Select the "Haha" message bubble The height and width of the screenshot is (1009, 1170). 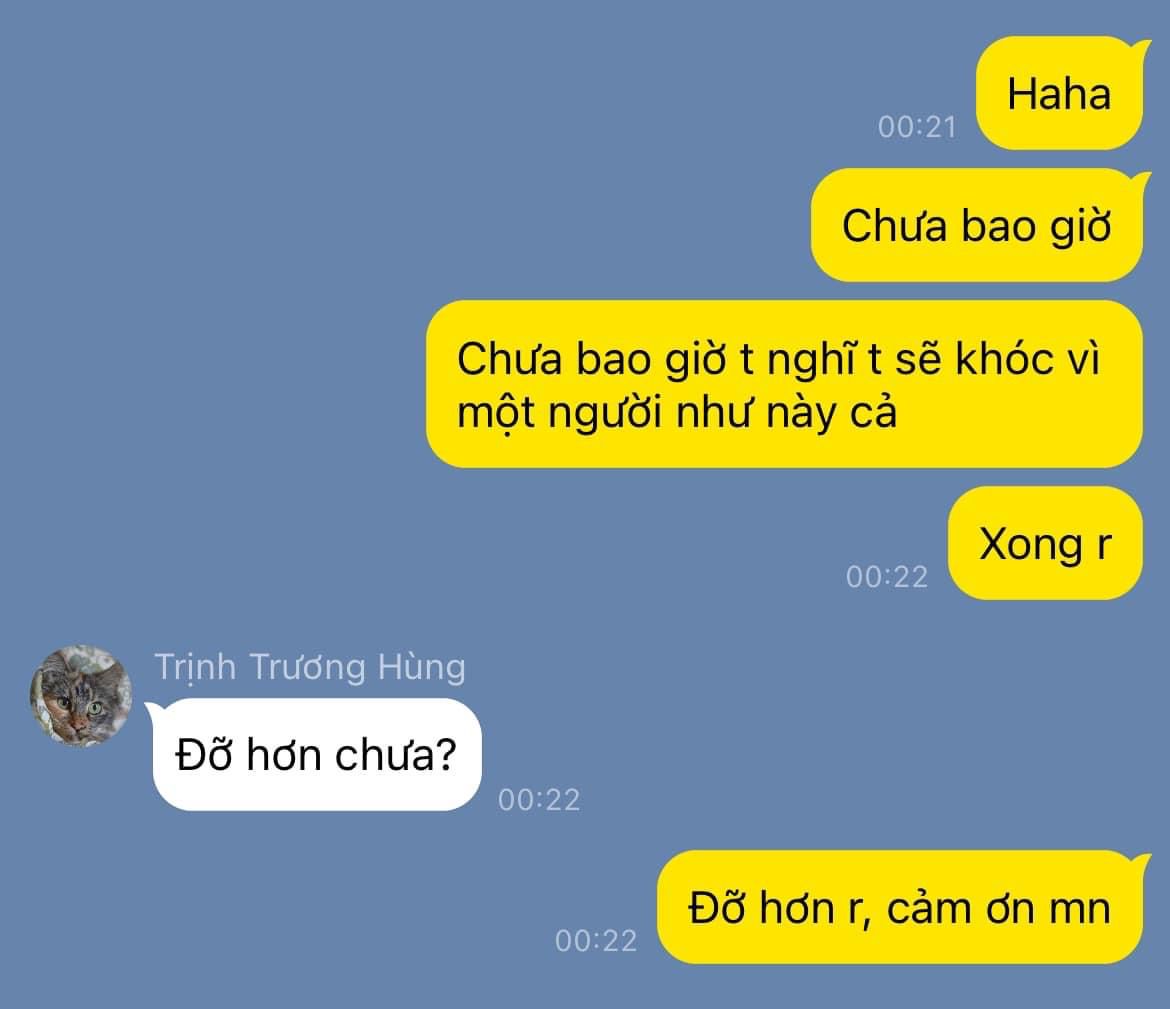[1060, 93]
